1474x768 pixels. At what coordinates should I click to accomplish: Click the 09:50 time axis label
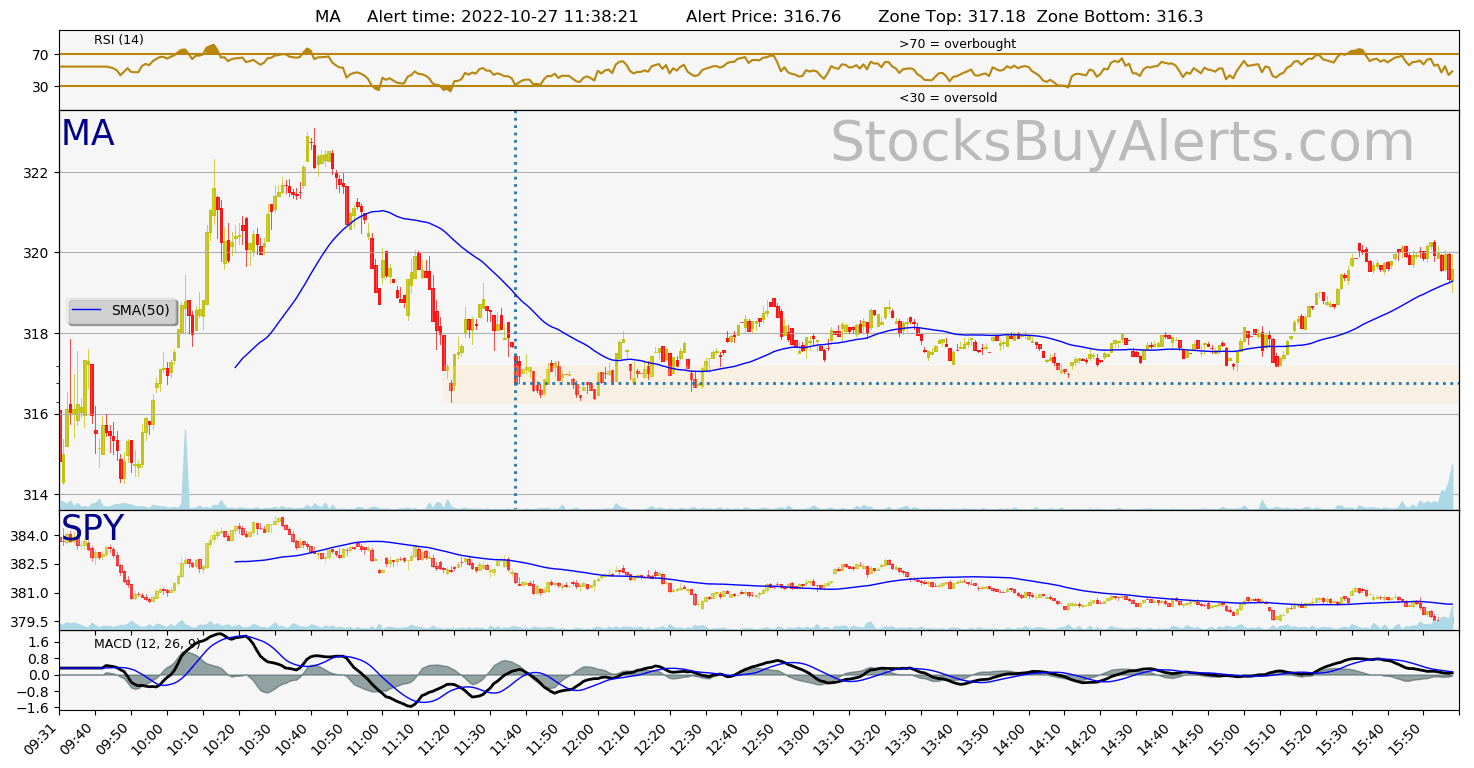click(x=113, y=738)
